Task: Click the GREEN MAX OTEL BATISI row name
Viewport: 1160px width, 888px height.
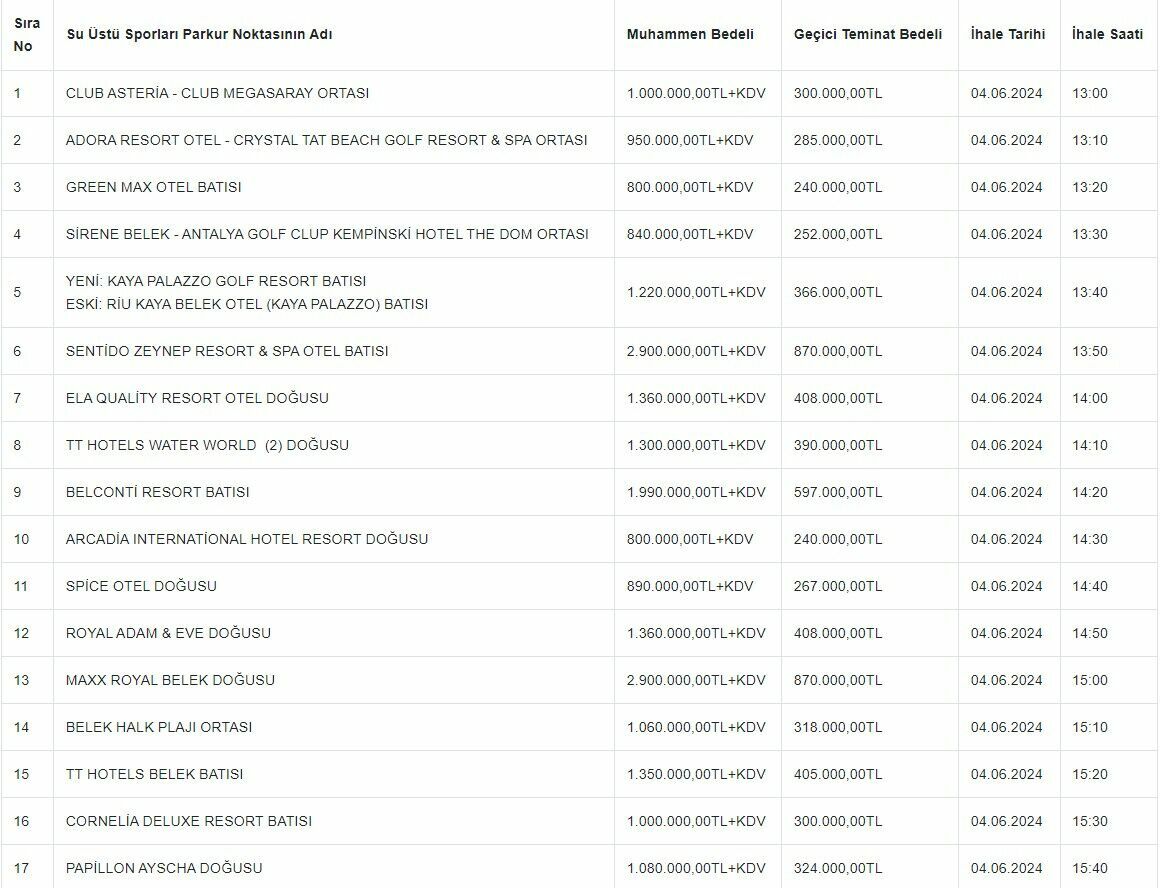Action: [x=153, y=187]
